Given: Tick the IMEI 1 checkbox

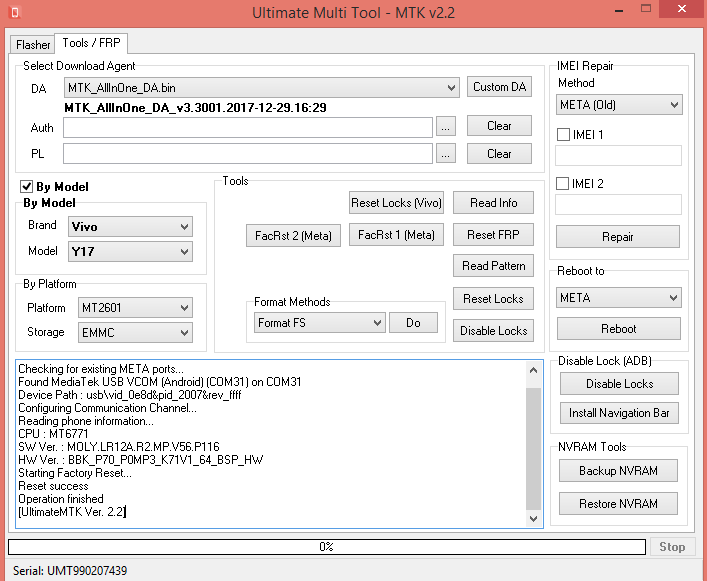Looking at the screenshot, I should 564,134.
